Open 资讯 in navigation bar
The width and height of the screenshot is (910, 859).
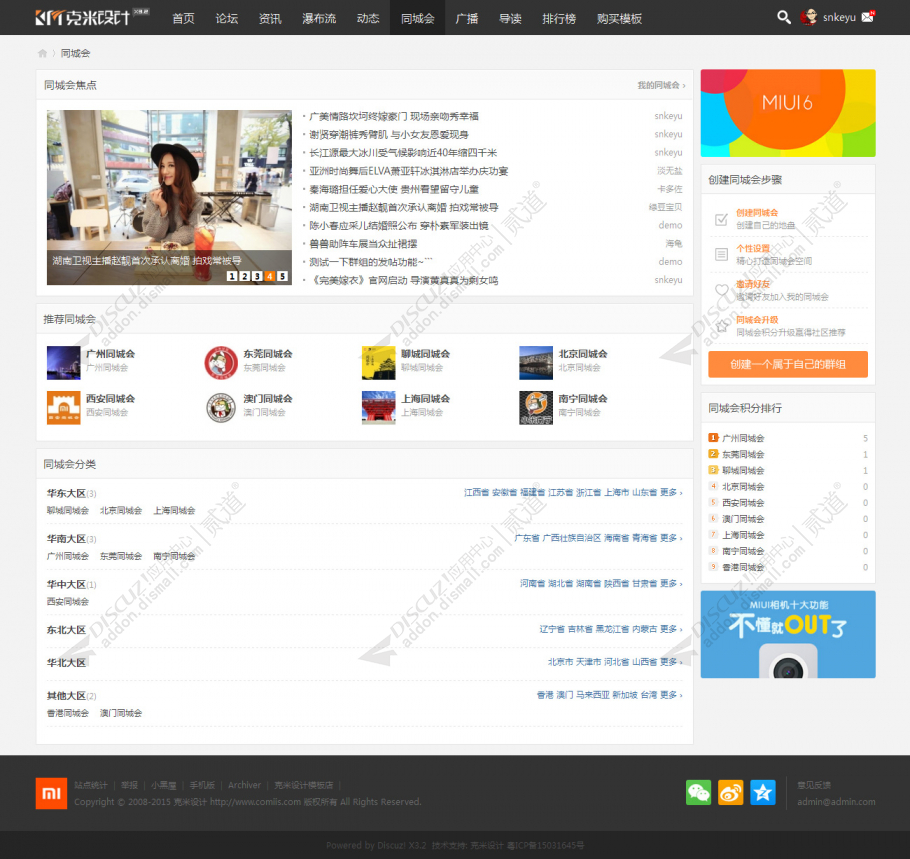pyautogui.click(x=270, y=18)
